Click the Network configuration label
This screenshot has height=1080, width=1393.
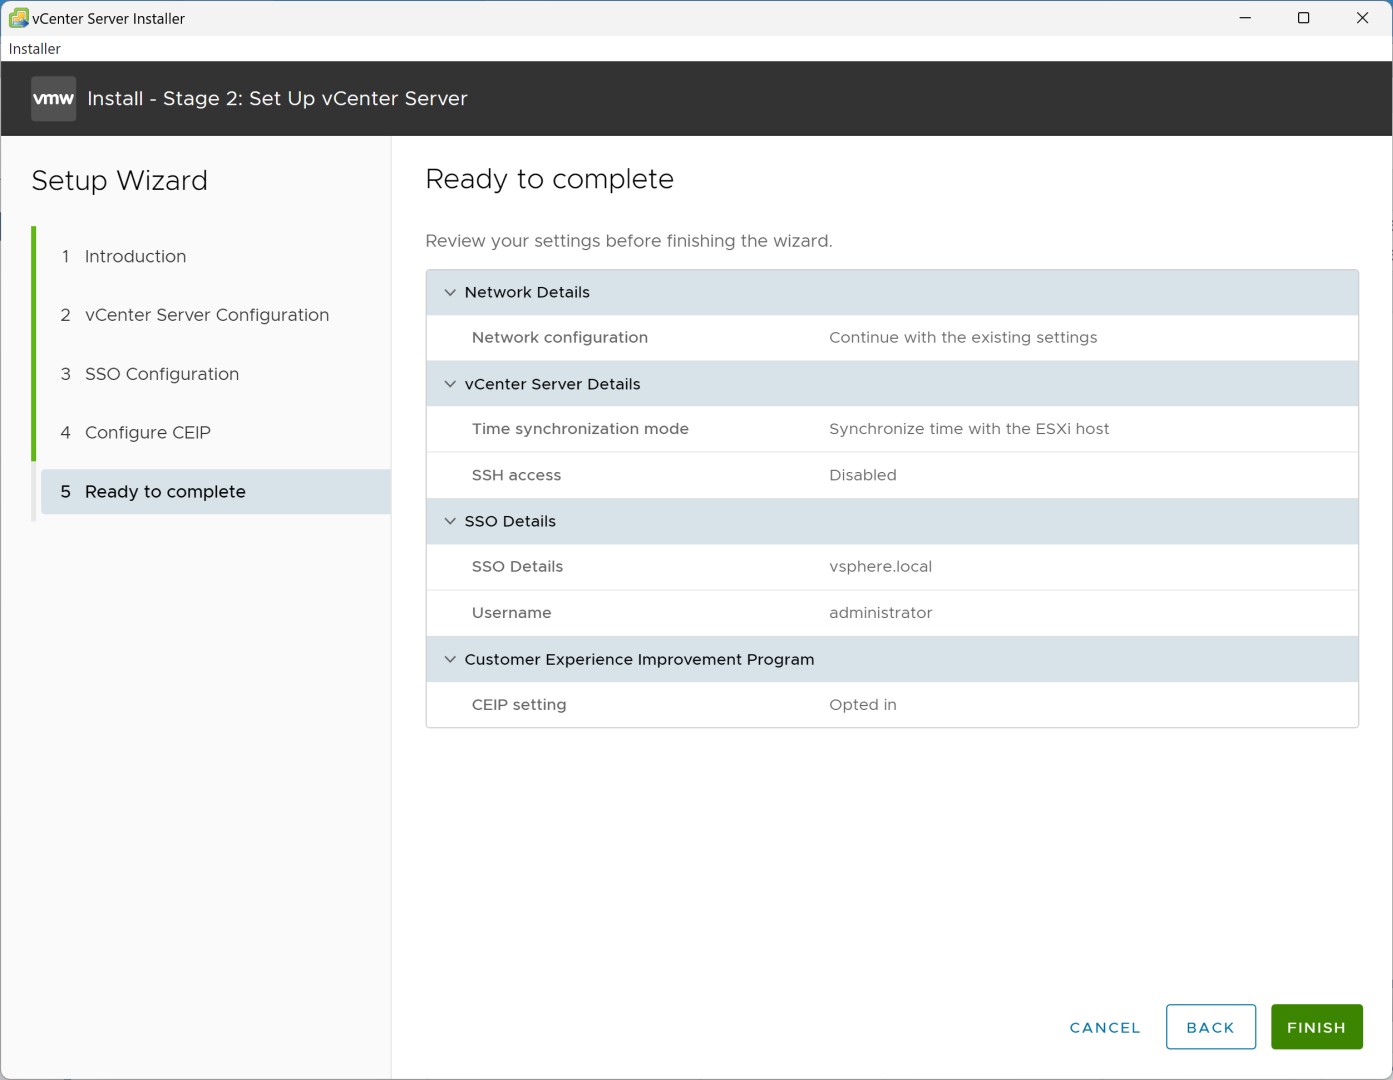560,337
